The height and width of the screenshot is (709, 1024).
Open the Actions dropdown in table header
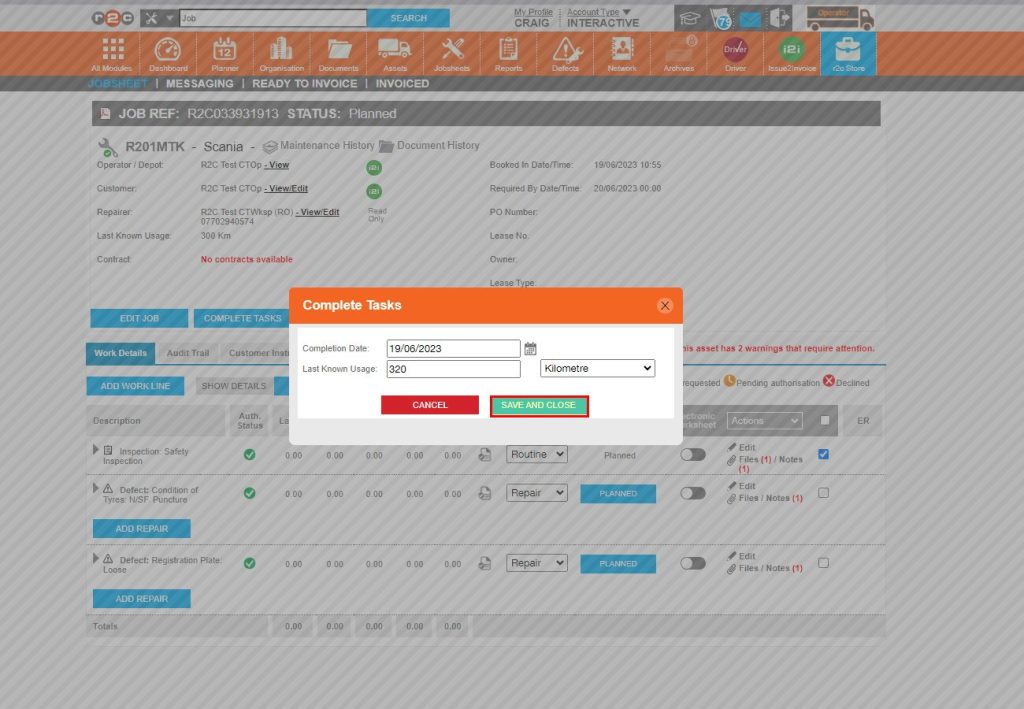[765, 421]
